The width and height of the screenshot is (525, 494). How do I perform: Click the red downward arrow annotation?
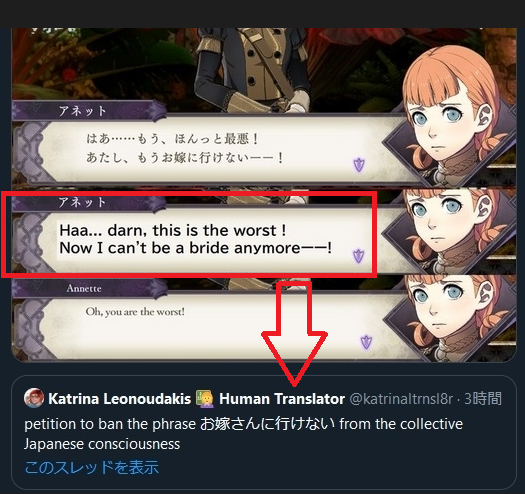tap(294, 333)
